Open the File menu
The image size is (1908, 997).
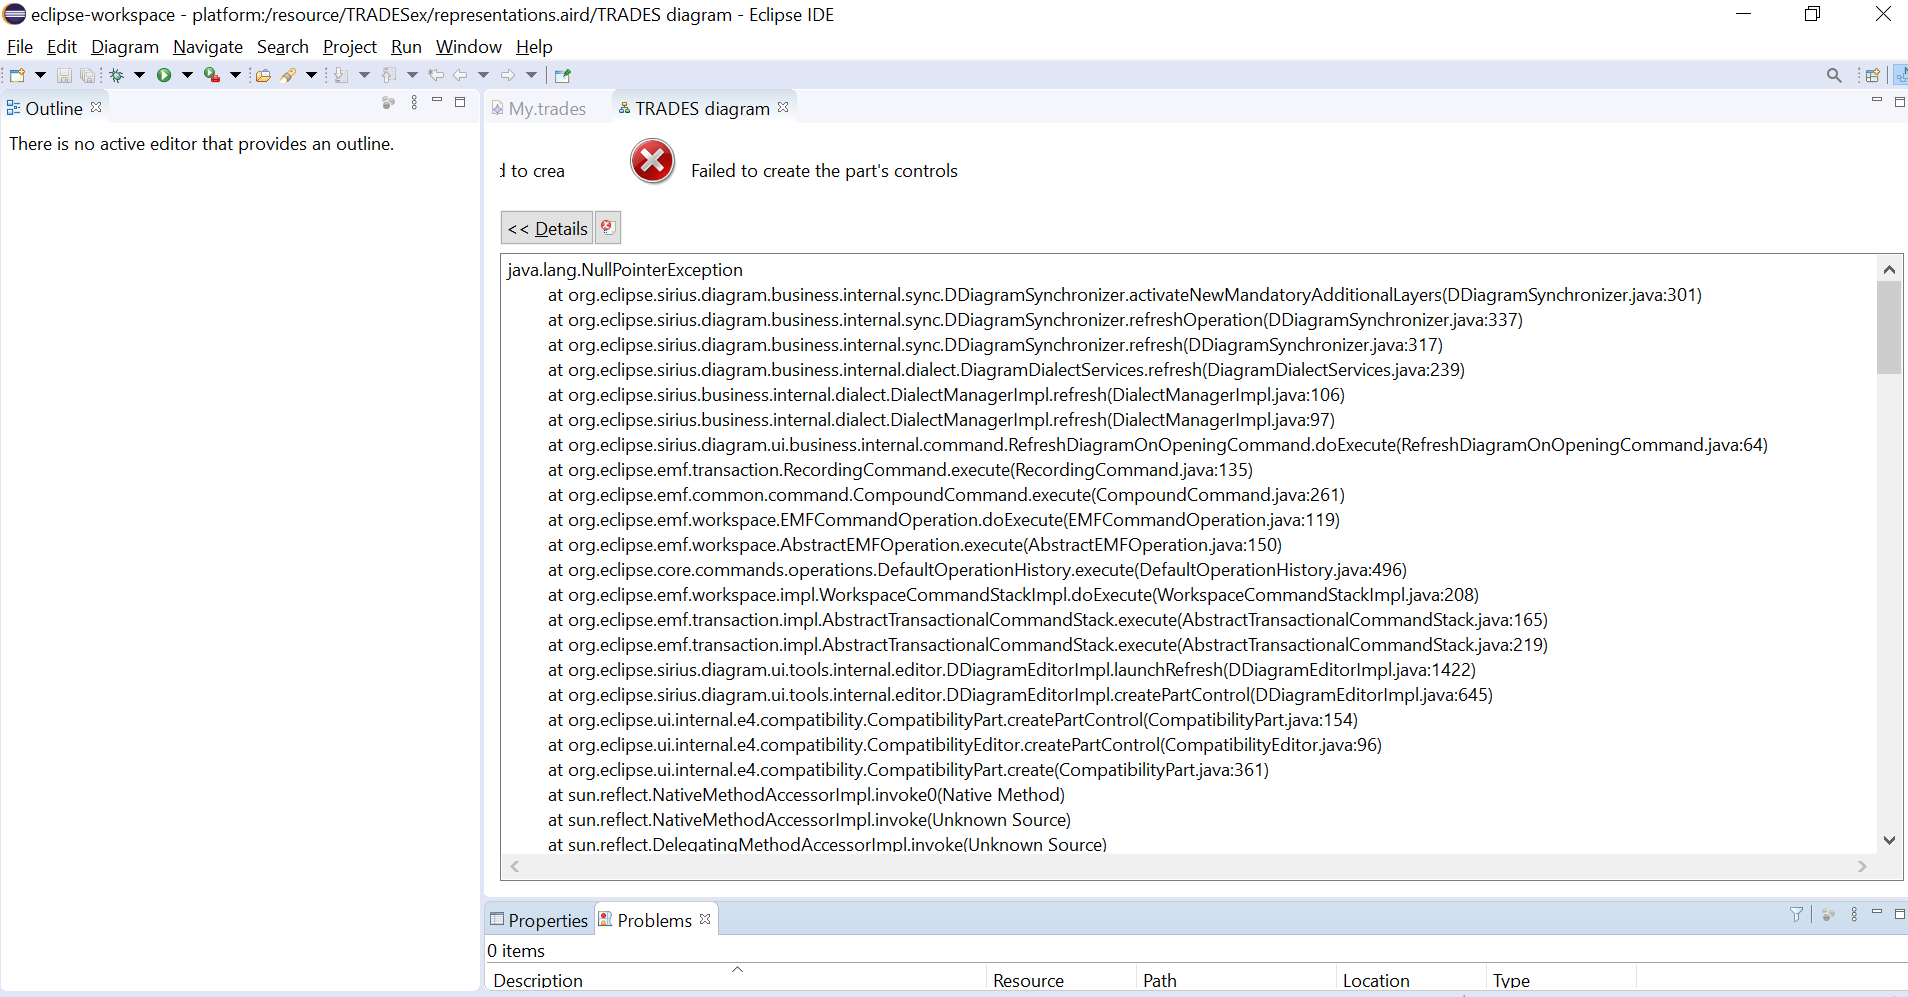[x=20, y=47]
